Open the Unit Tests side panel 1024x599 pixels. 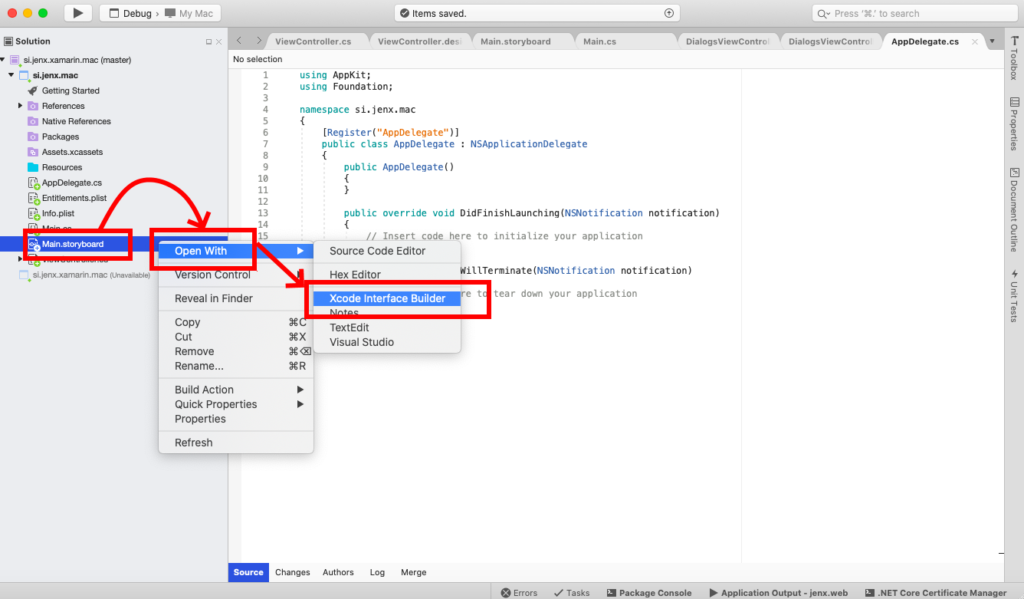[1014, 295]
